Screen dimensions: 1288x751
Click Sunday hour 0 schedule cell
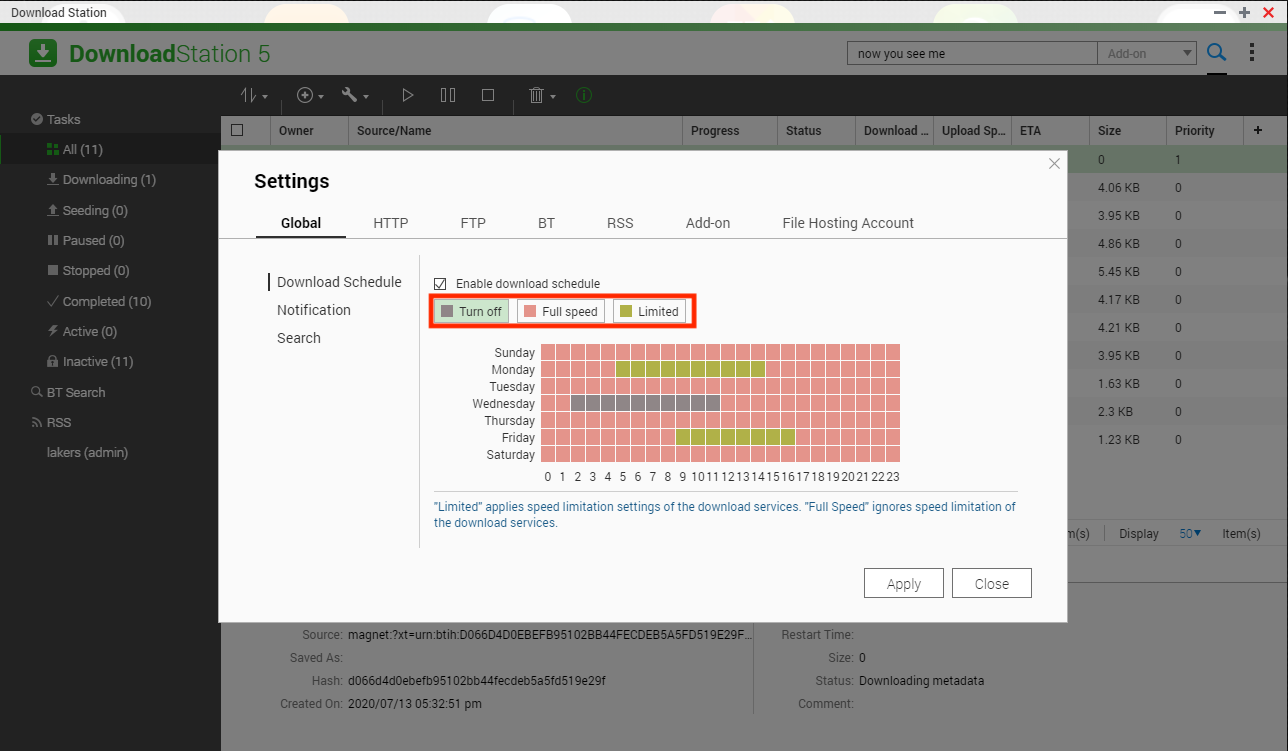coord(548,352)
